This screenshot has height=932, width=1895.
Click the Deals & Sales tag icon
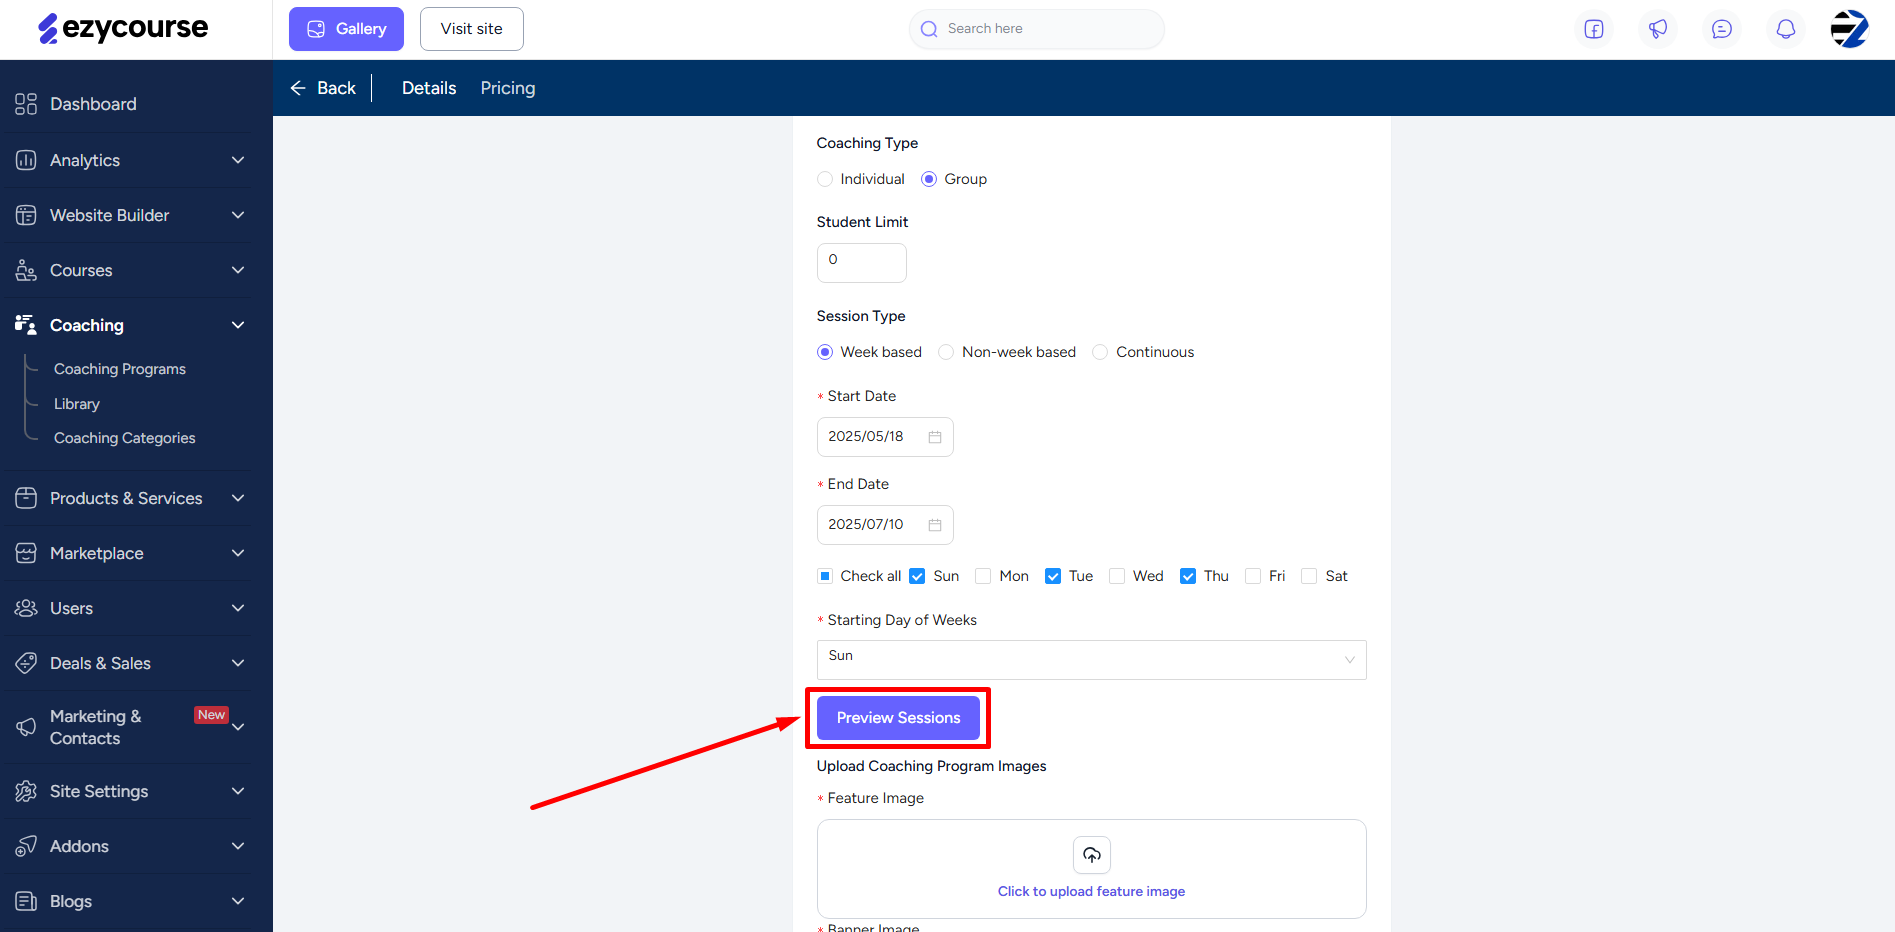point(26,663)
